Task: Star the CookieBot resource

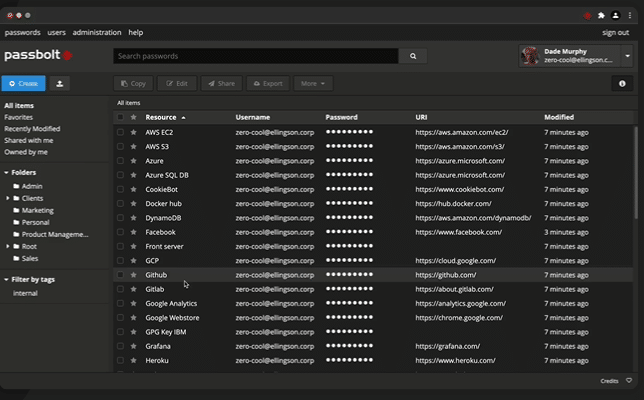Action: click(x=133, y=189)
